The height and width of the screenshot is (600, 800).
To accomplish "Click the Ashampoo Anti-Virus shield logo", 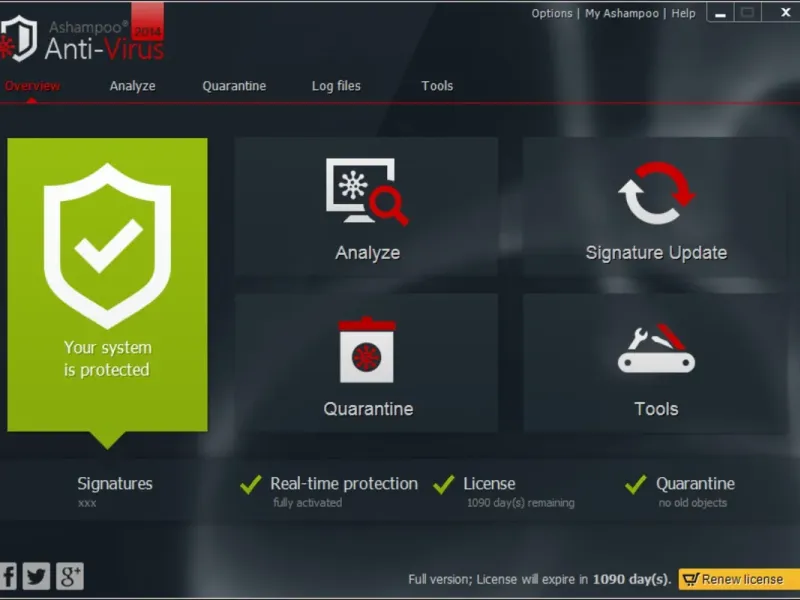I will pyautogui.click(x=19, y=39).
